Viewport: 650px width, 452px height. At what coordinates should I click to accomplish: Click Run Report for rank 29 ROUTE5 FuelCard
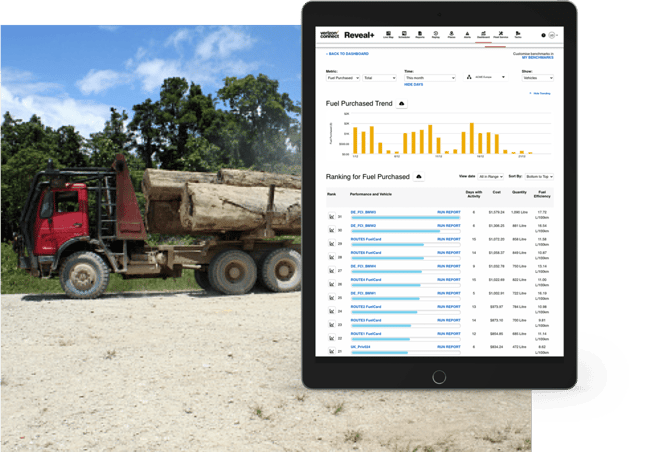[449, 239]
